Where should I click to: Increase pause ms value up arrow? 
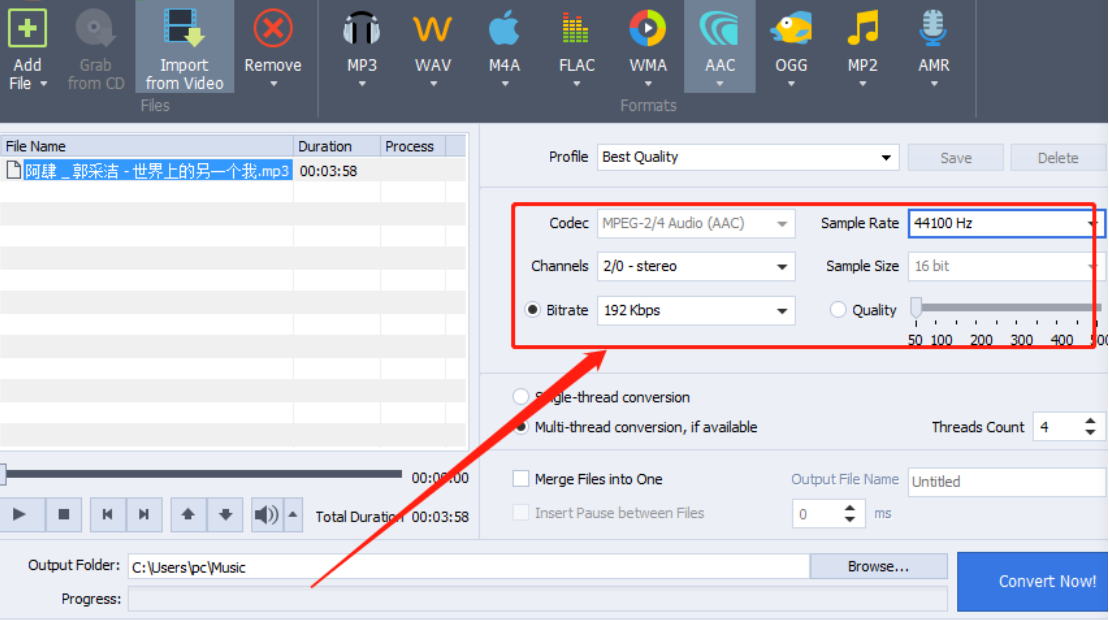pyautogui.click(x=849, y=507)
